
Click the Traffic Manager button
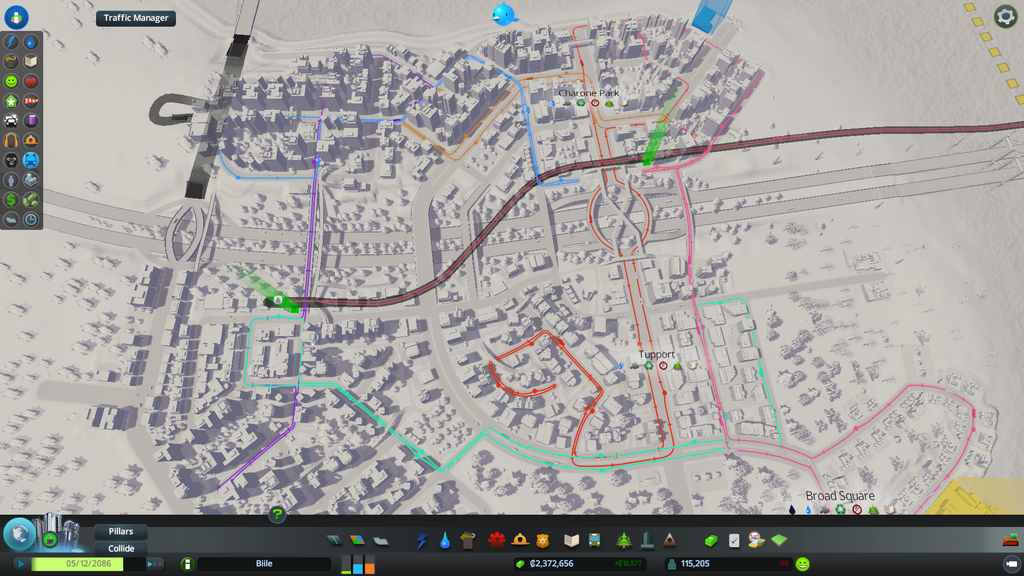coord(136,18)
